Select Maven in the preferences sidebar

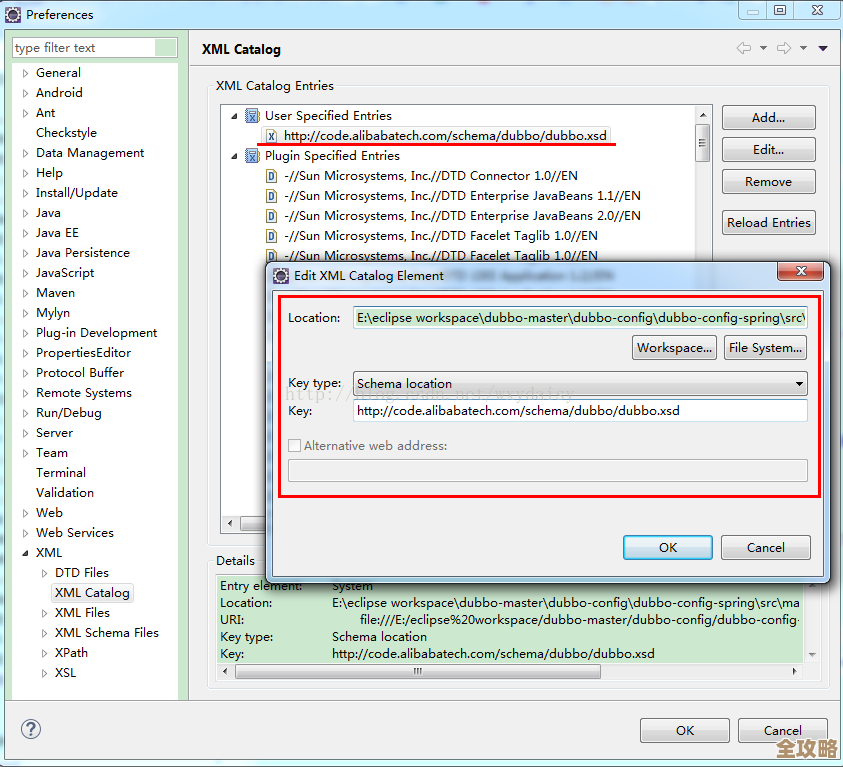coord(55,292)
